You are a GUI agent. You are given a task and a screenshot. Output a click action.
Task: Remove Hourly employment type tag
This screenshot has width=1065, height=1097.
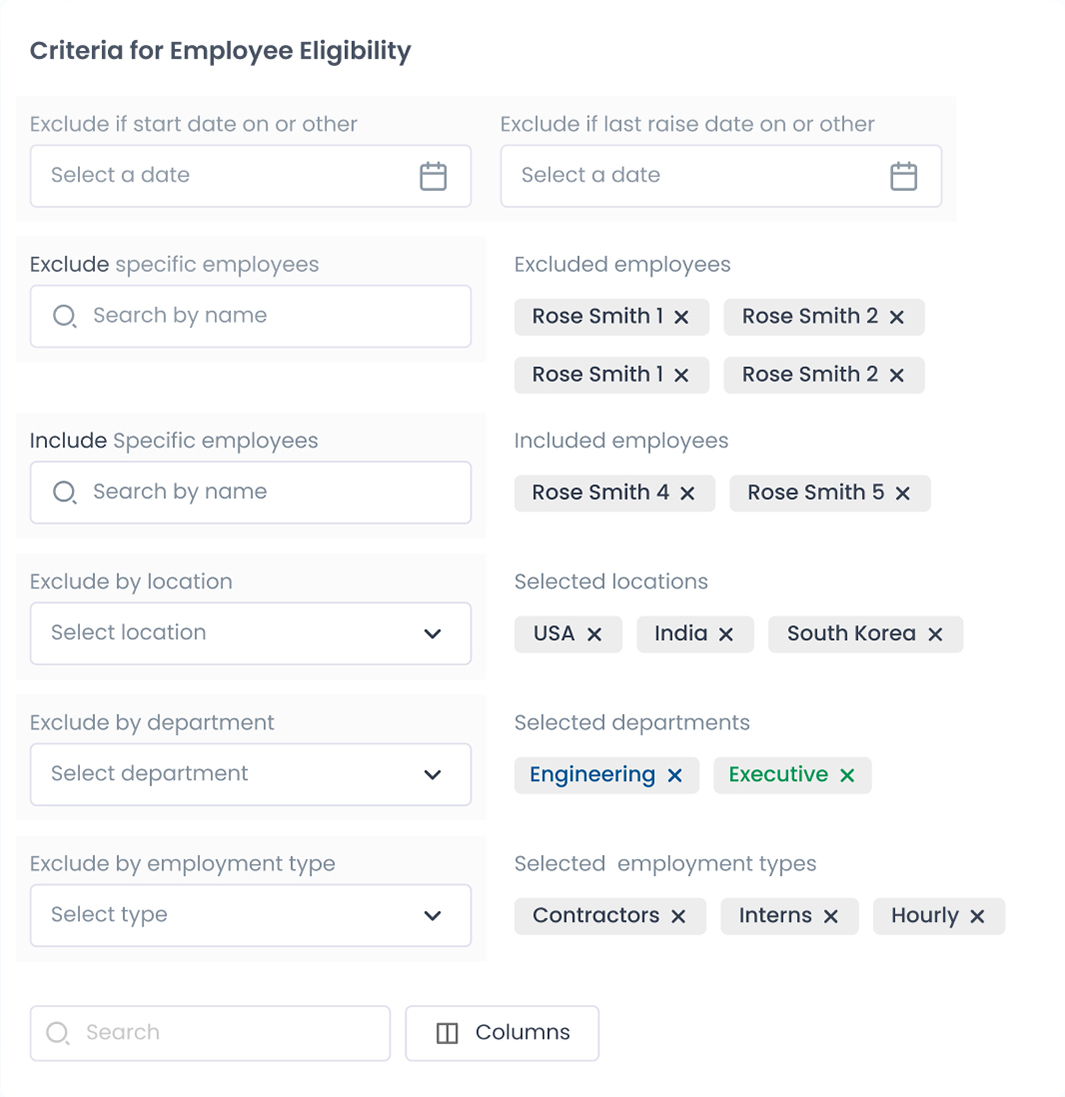tap(978, 916)
